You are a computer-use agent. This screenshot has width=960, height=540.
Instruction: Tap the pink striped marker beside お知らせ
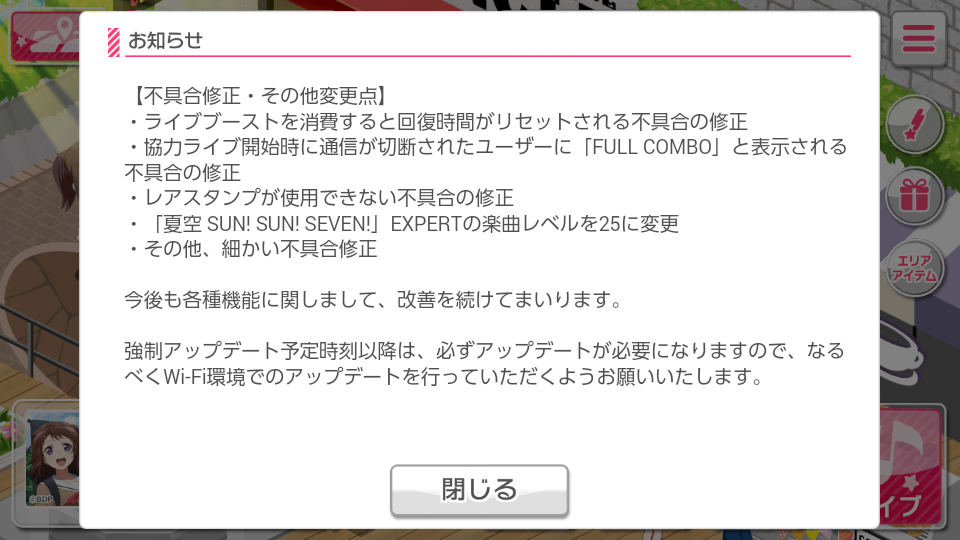pyautogui.click(x=114, y=42)
